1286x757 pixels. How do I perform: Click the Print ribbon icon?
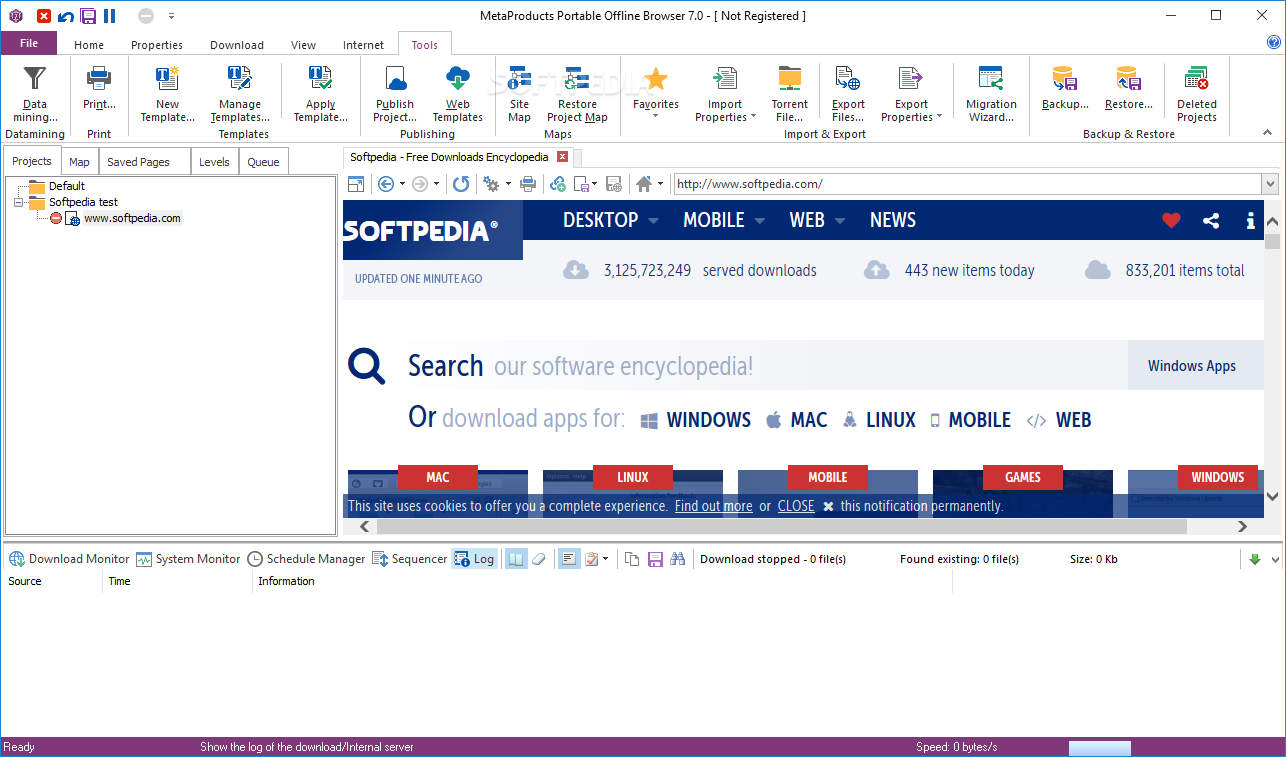point(99,88)
